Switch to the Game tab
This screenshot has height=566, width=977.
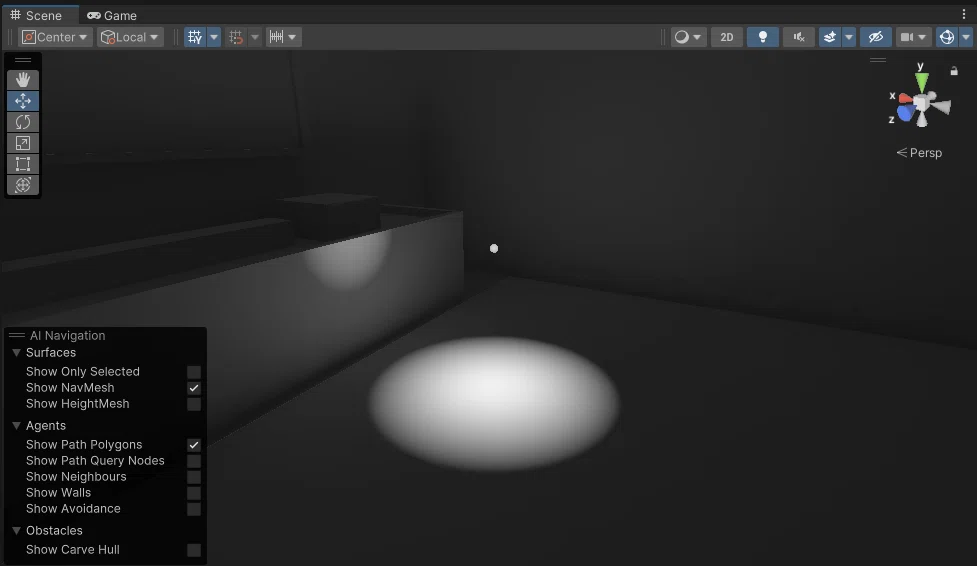[112, 16]
